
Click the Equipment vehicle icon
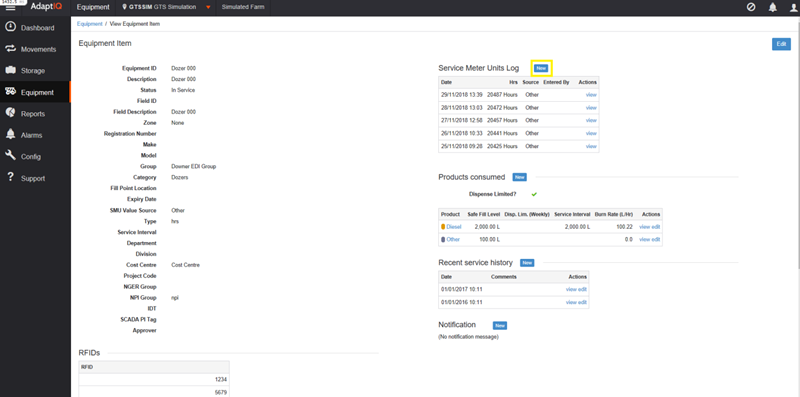click(10, 92)
